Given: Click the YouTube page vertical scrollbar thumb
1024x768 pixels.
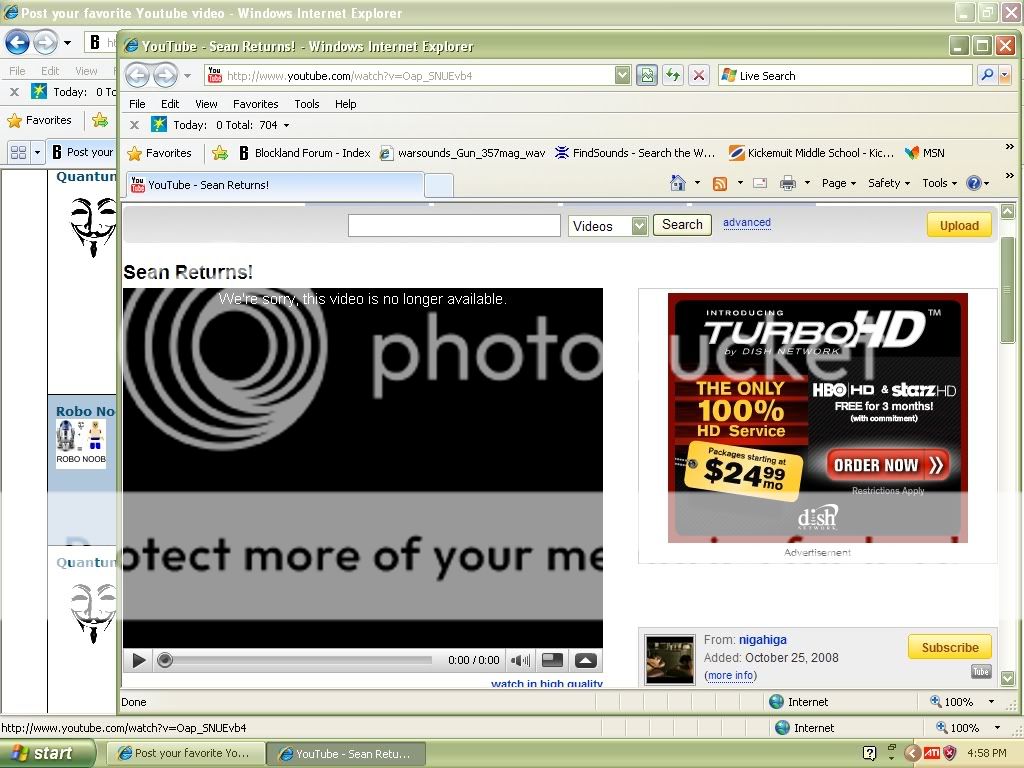Looking at the screenshot, I should [x=1007, y=289].
